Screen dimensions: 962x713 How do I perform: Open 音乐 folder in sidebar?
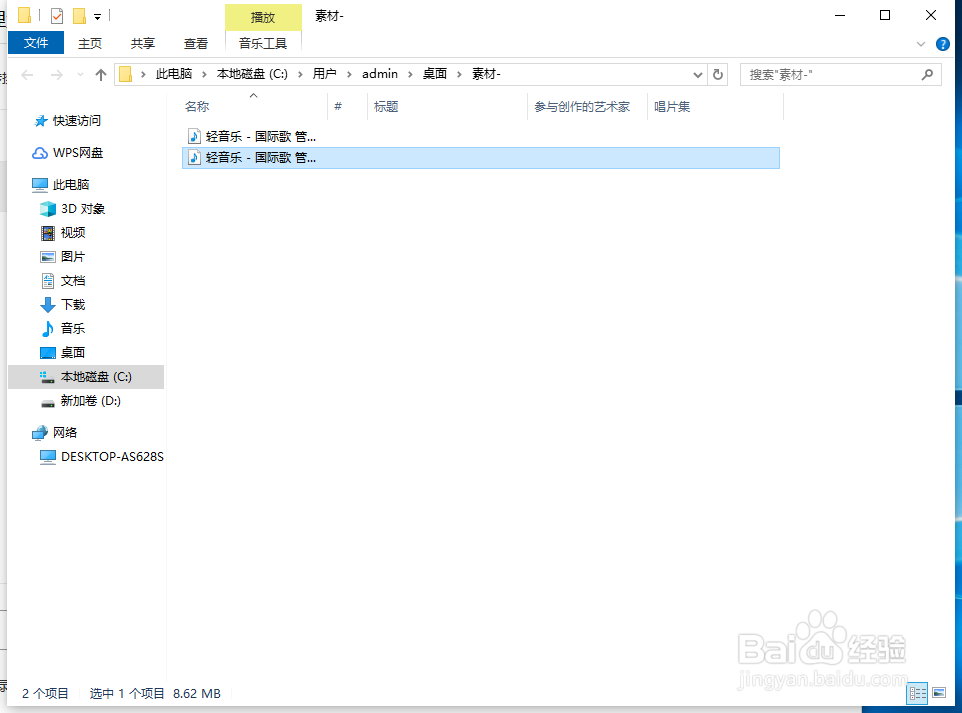click(x=73, y=328)
